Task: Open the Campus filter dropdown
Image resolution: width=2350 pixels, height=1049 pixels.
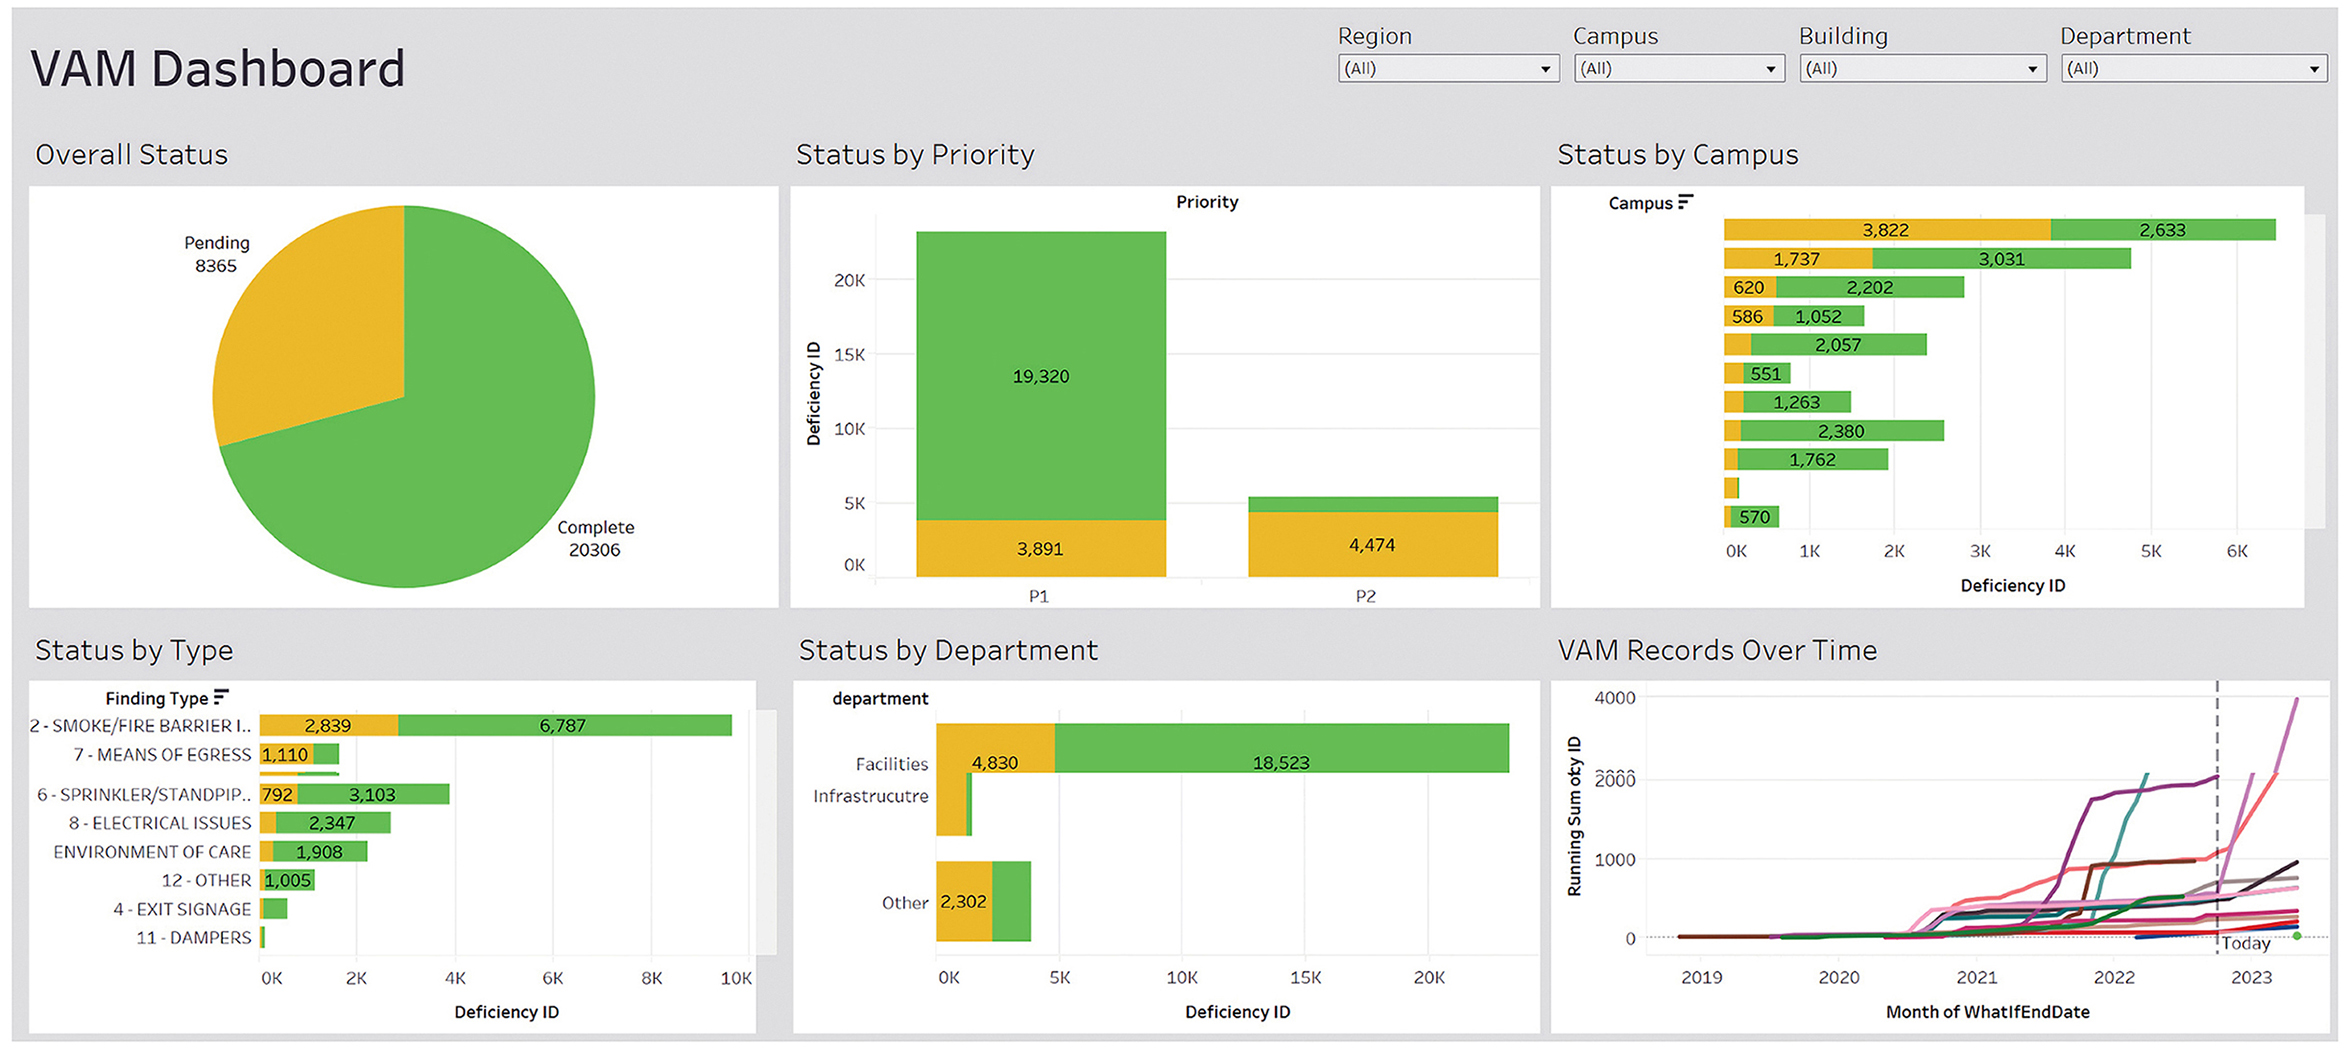Action: [x=1679, y=69]
